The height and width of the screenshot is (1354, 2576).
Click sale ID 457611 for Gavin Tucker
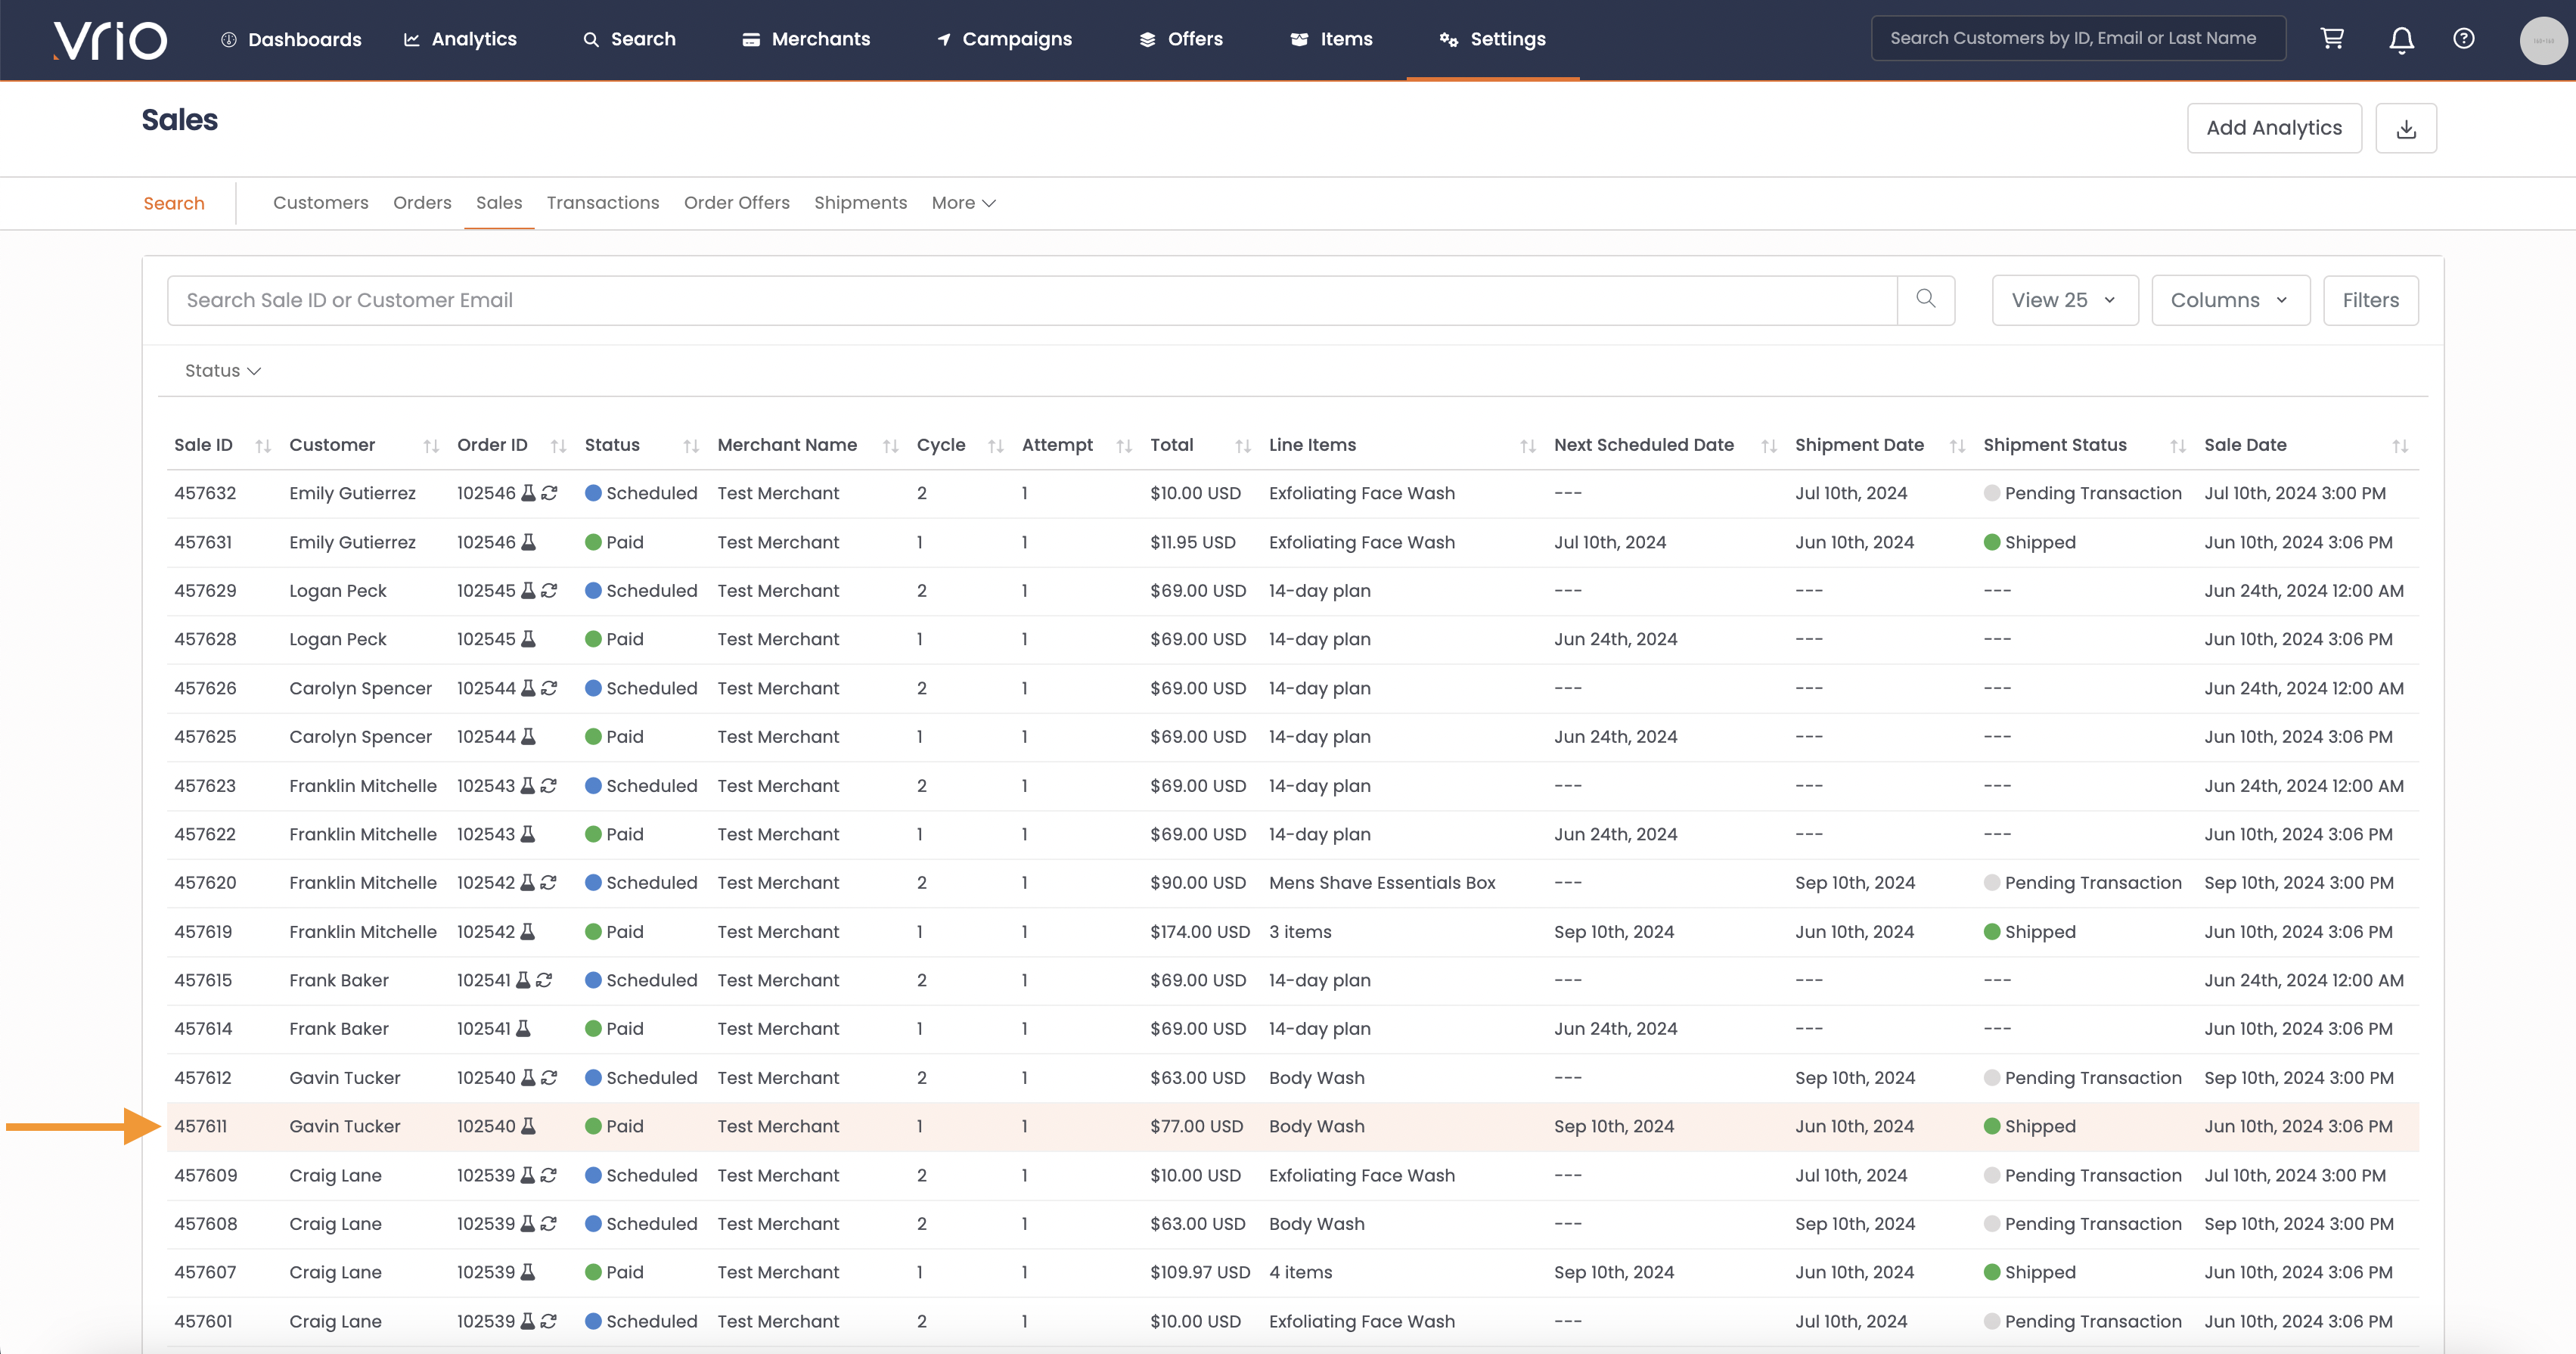[x=200, y=1126]
